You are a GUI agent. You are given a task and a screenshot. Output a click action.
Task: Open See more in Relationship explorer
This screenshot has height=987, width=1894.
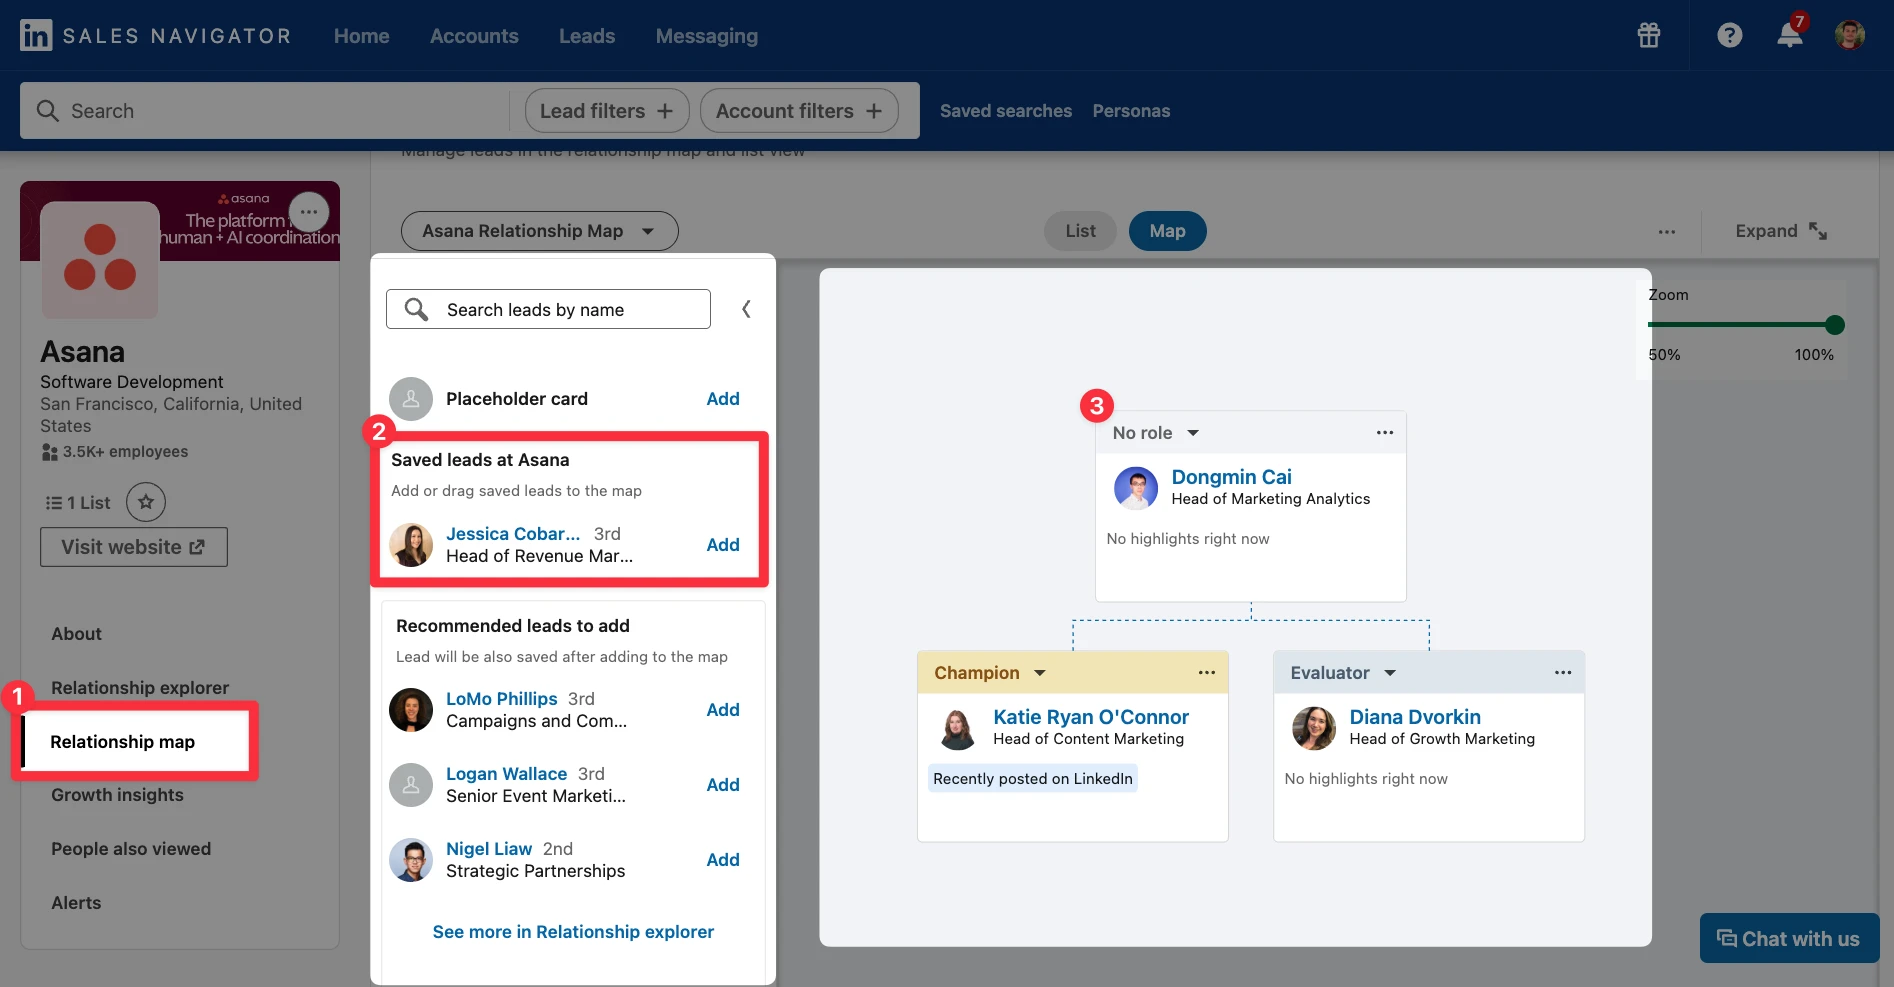[573, 932]
